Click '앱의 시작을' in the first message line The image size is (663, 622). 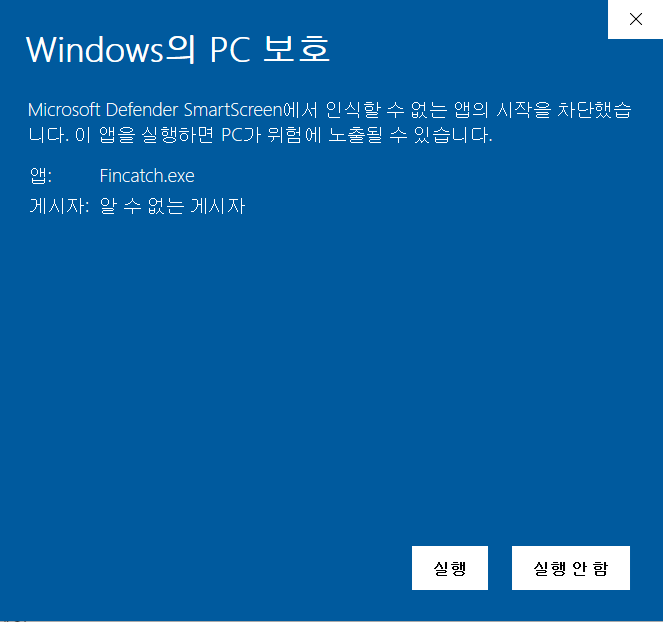pyautogui.click(x=502, y=110)
